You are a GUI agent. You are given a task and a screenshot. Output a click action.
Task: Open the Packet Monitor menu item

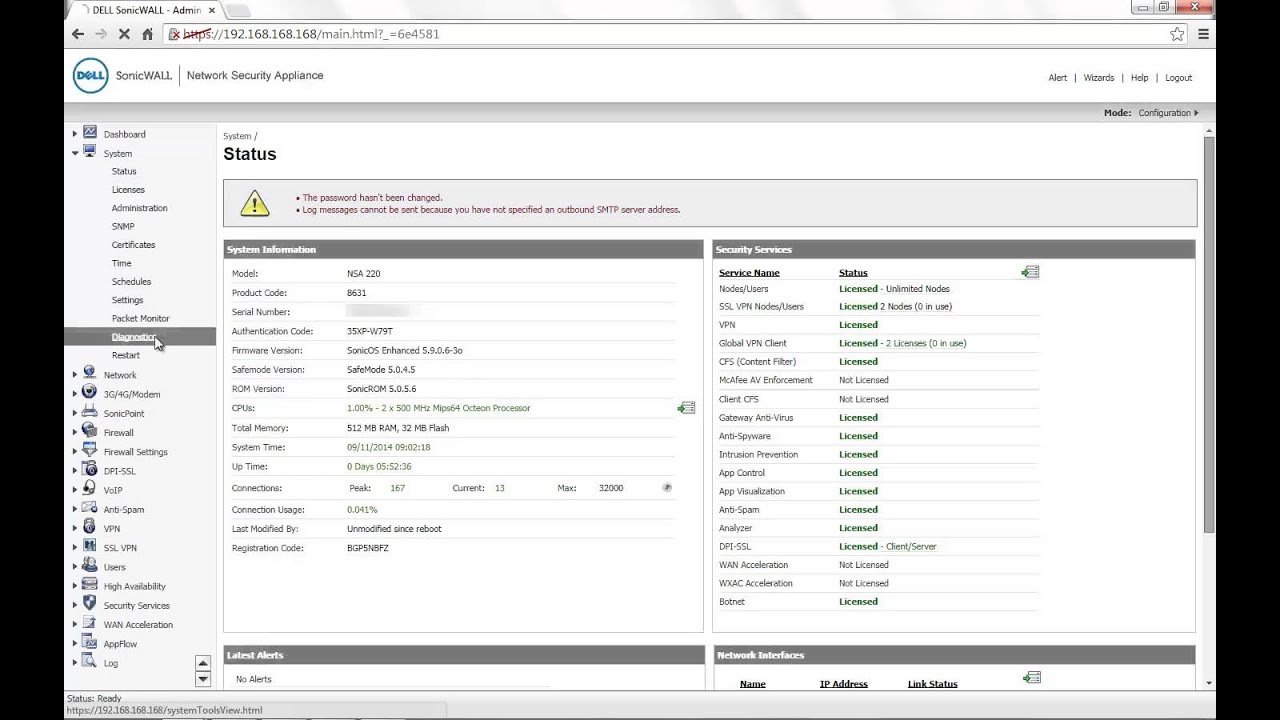141,318
